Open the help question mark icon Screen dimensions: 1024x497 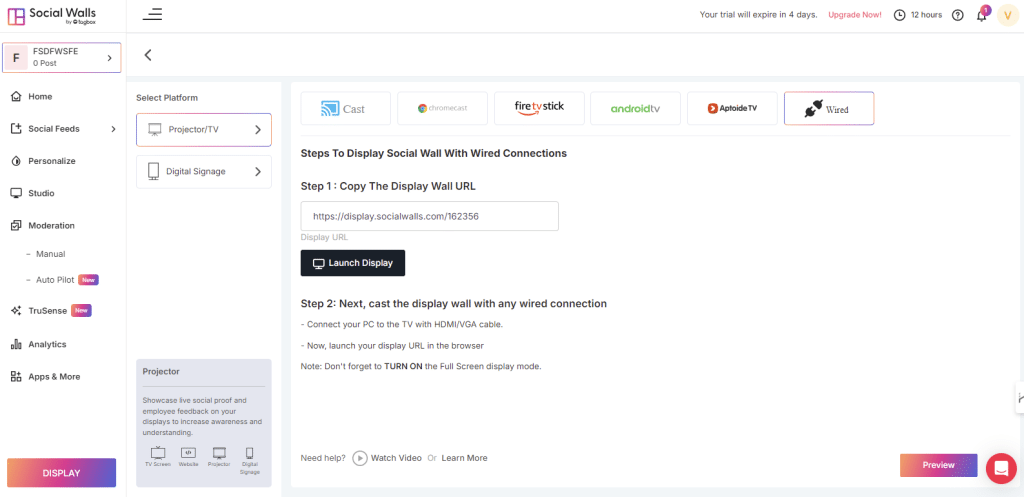957,15
